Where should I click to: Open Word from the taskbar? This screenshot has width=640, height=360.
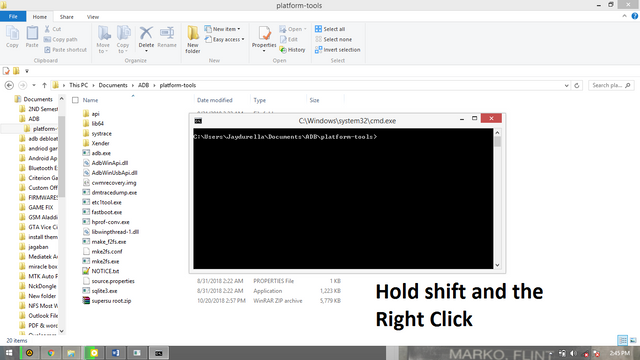[x=115, y=353]
